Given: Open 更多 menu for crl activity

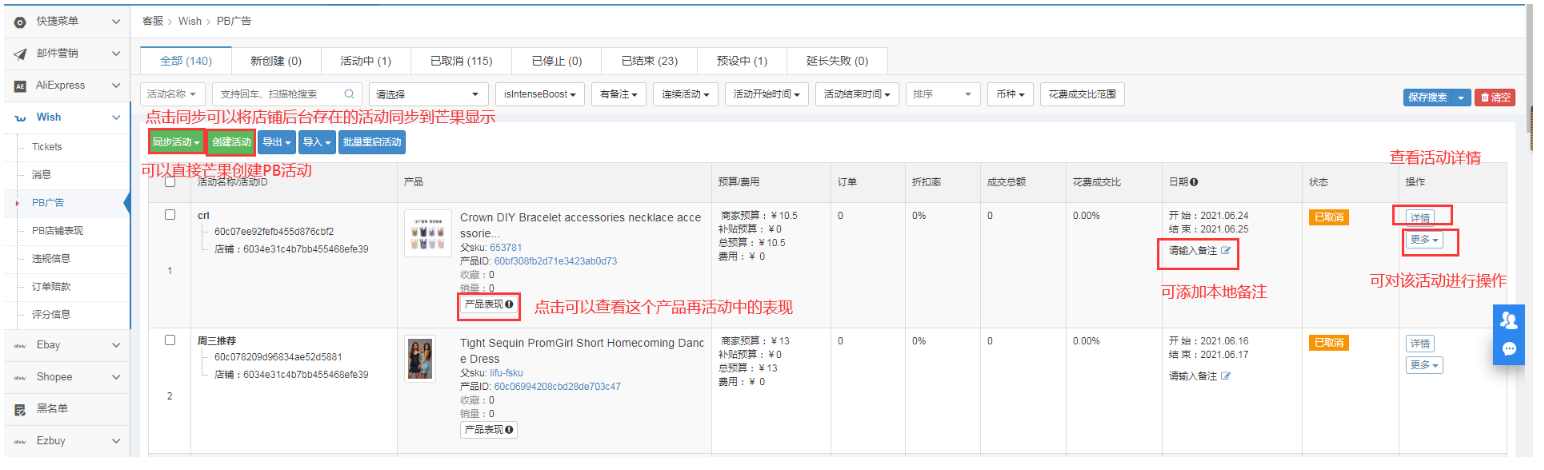Looking at the screenshot, I should coord(1425,240).
